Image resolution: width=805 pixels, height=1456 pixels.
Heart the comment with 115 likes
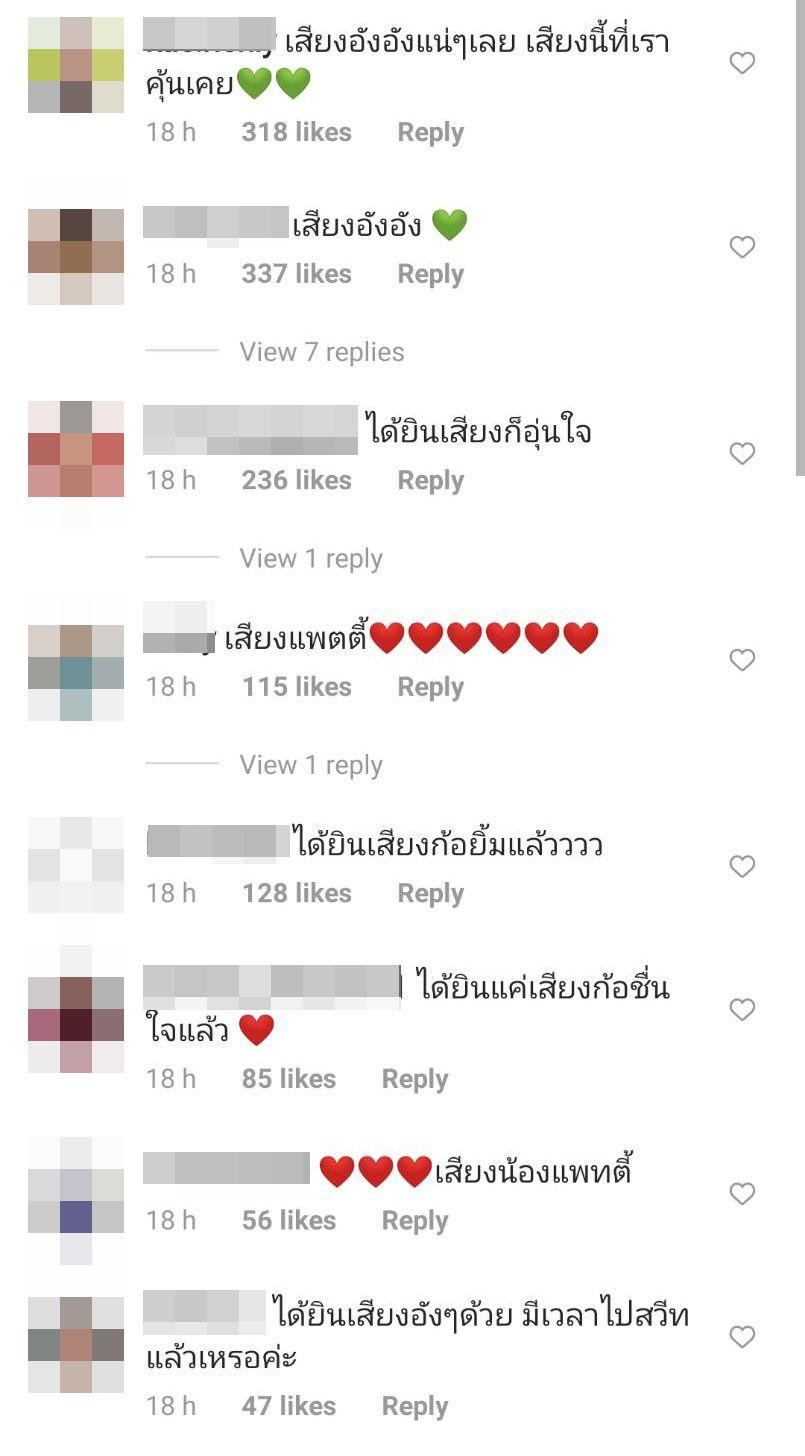point(741,660)
